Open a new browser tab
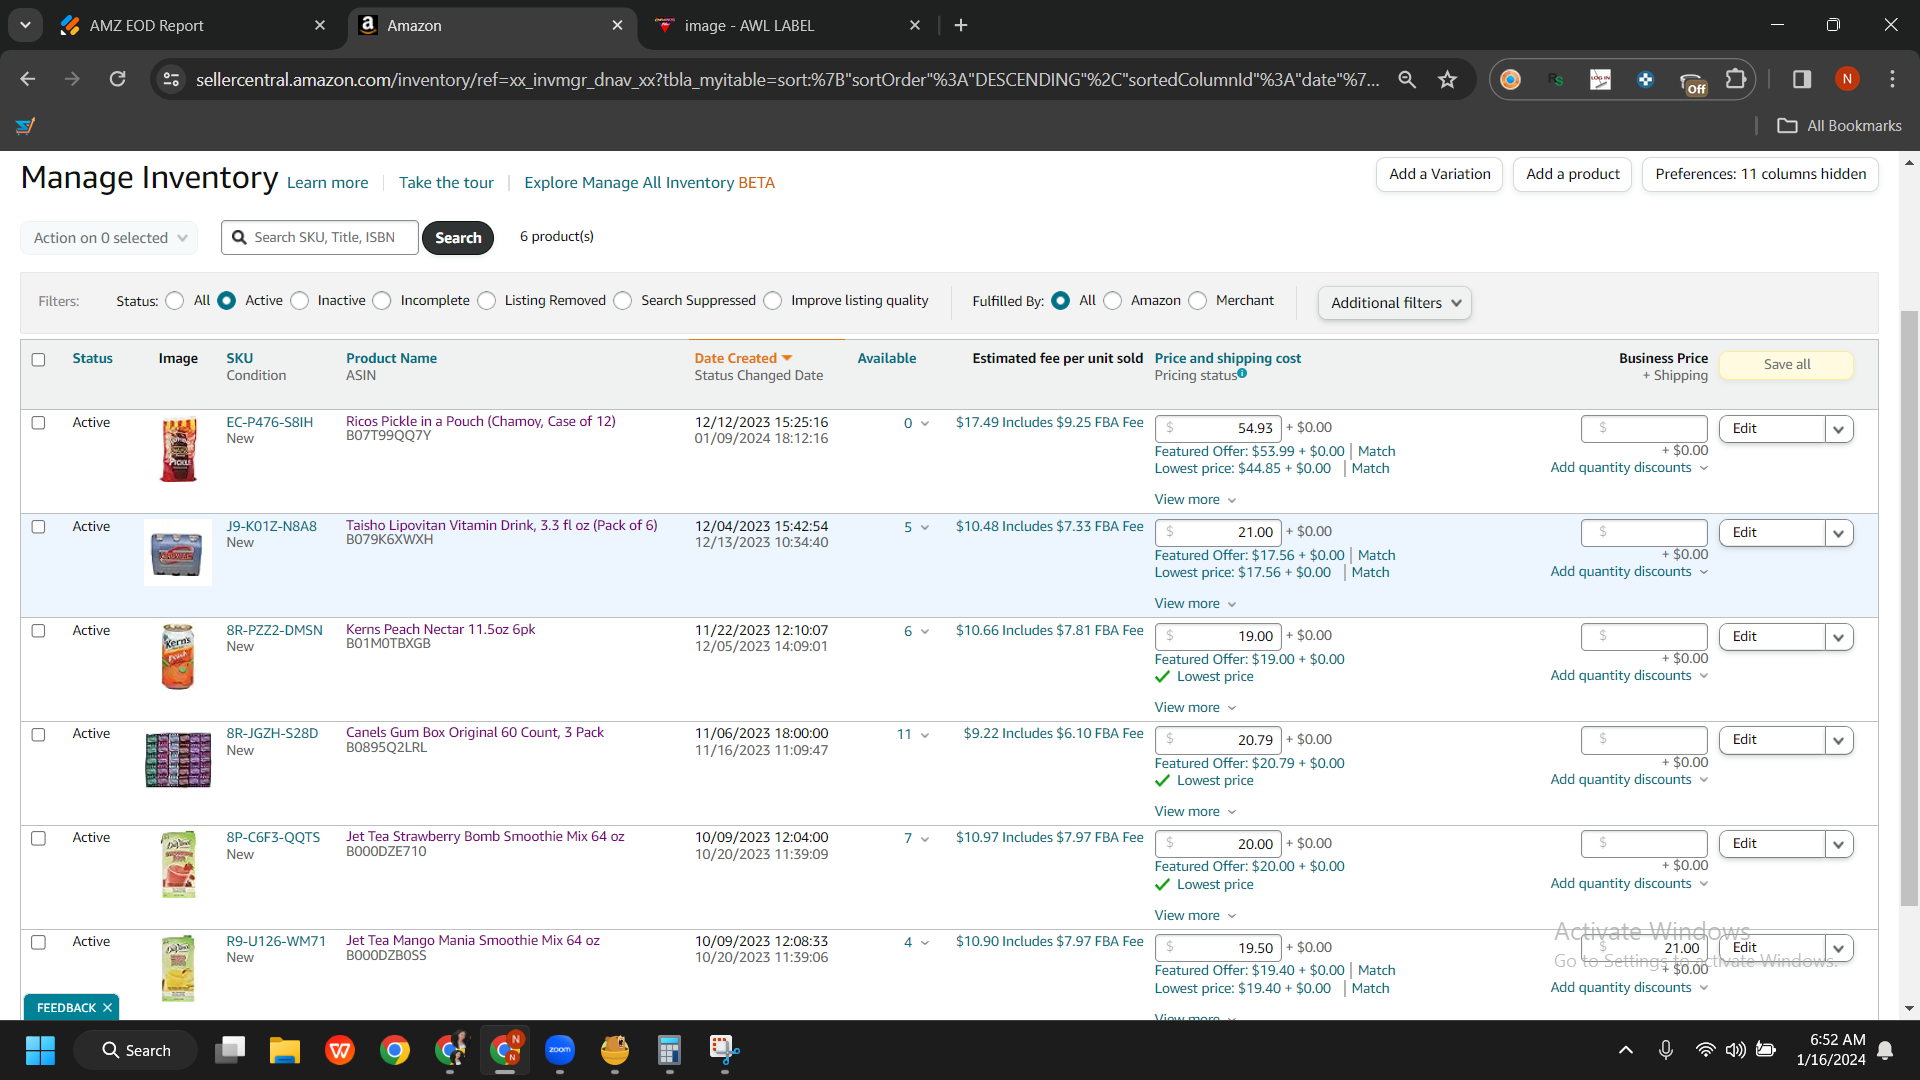Viewport: 1920px width, 1080px height. [x=961, y=25]
